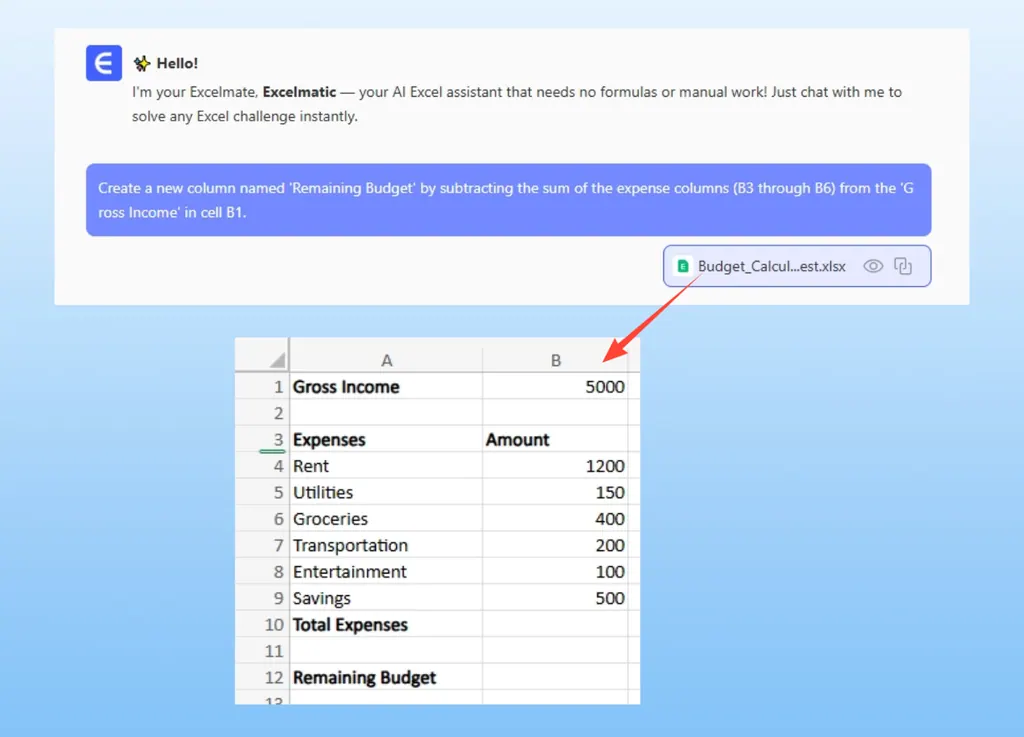Select column A header
Screen dimensions: 1024x737
click(x=386, y=360)
